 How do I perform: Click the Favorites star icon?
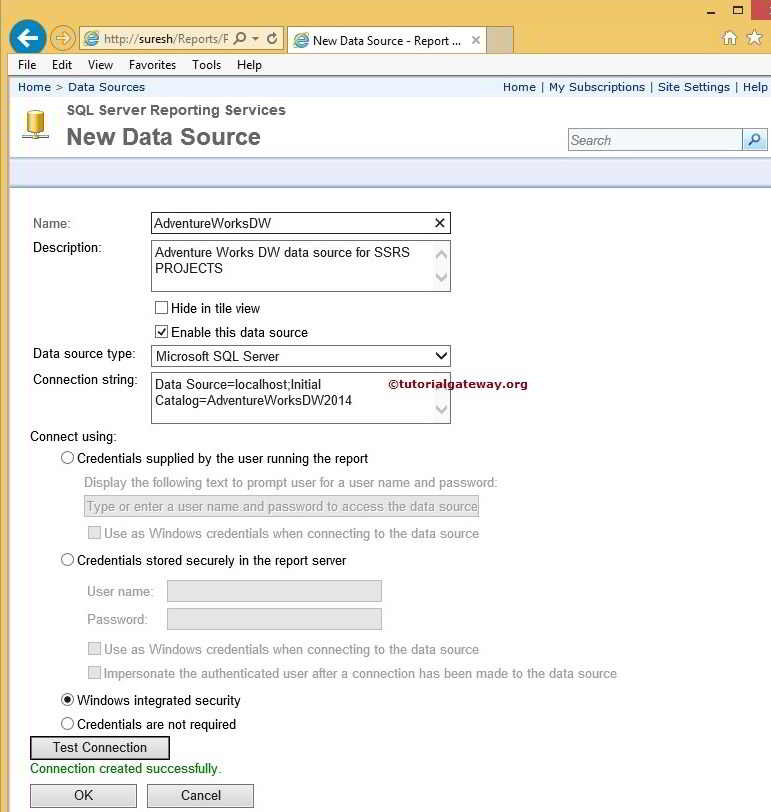(x=755, y=37)
